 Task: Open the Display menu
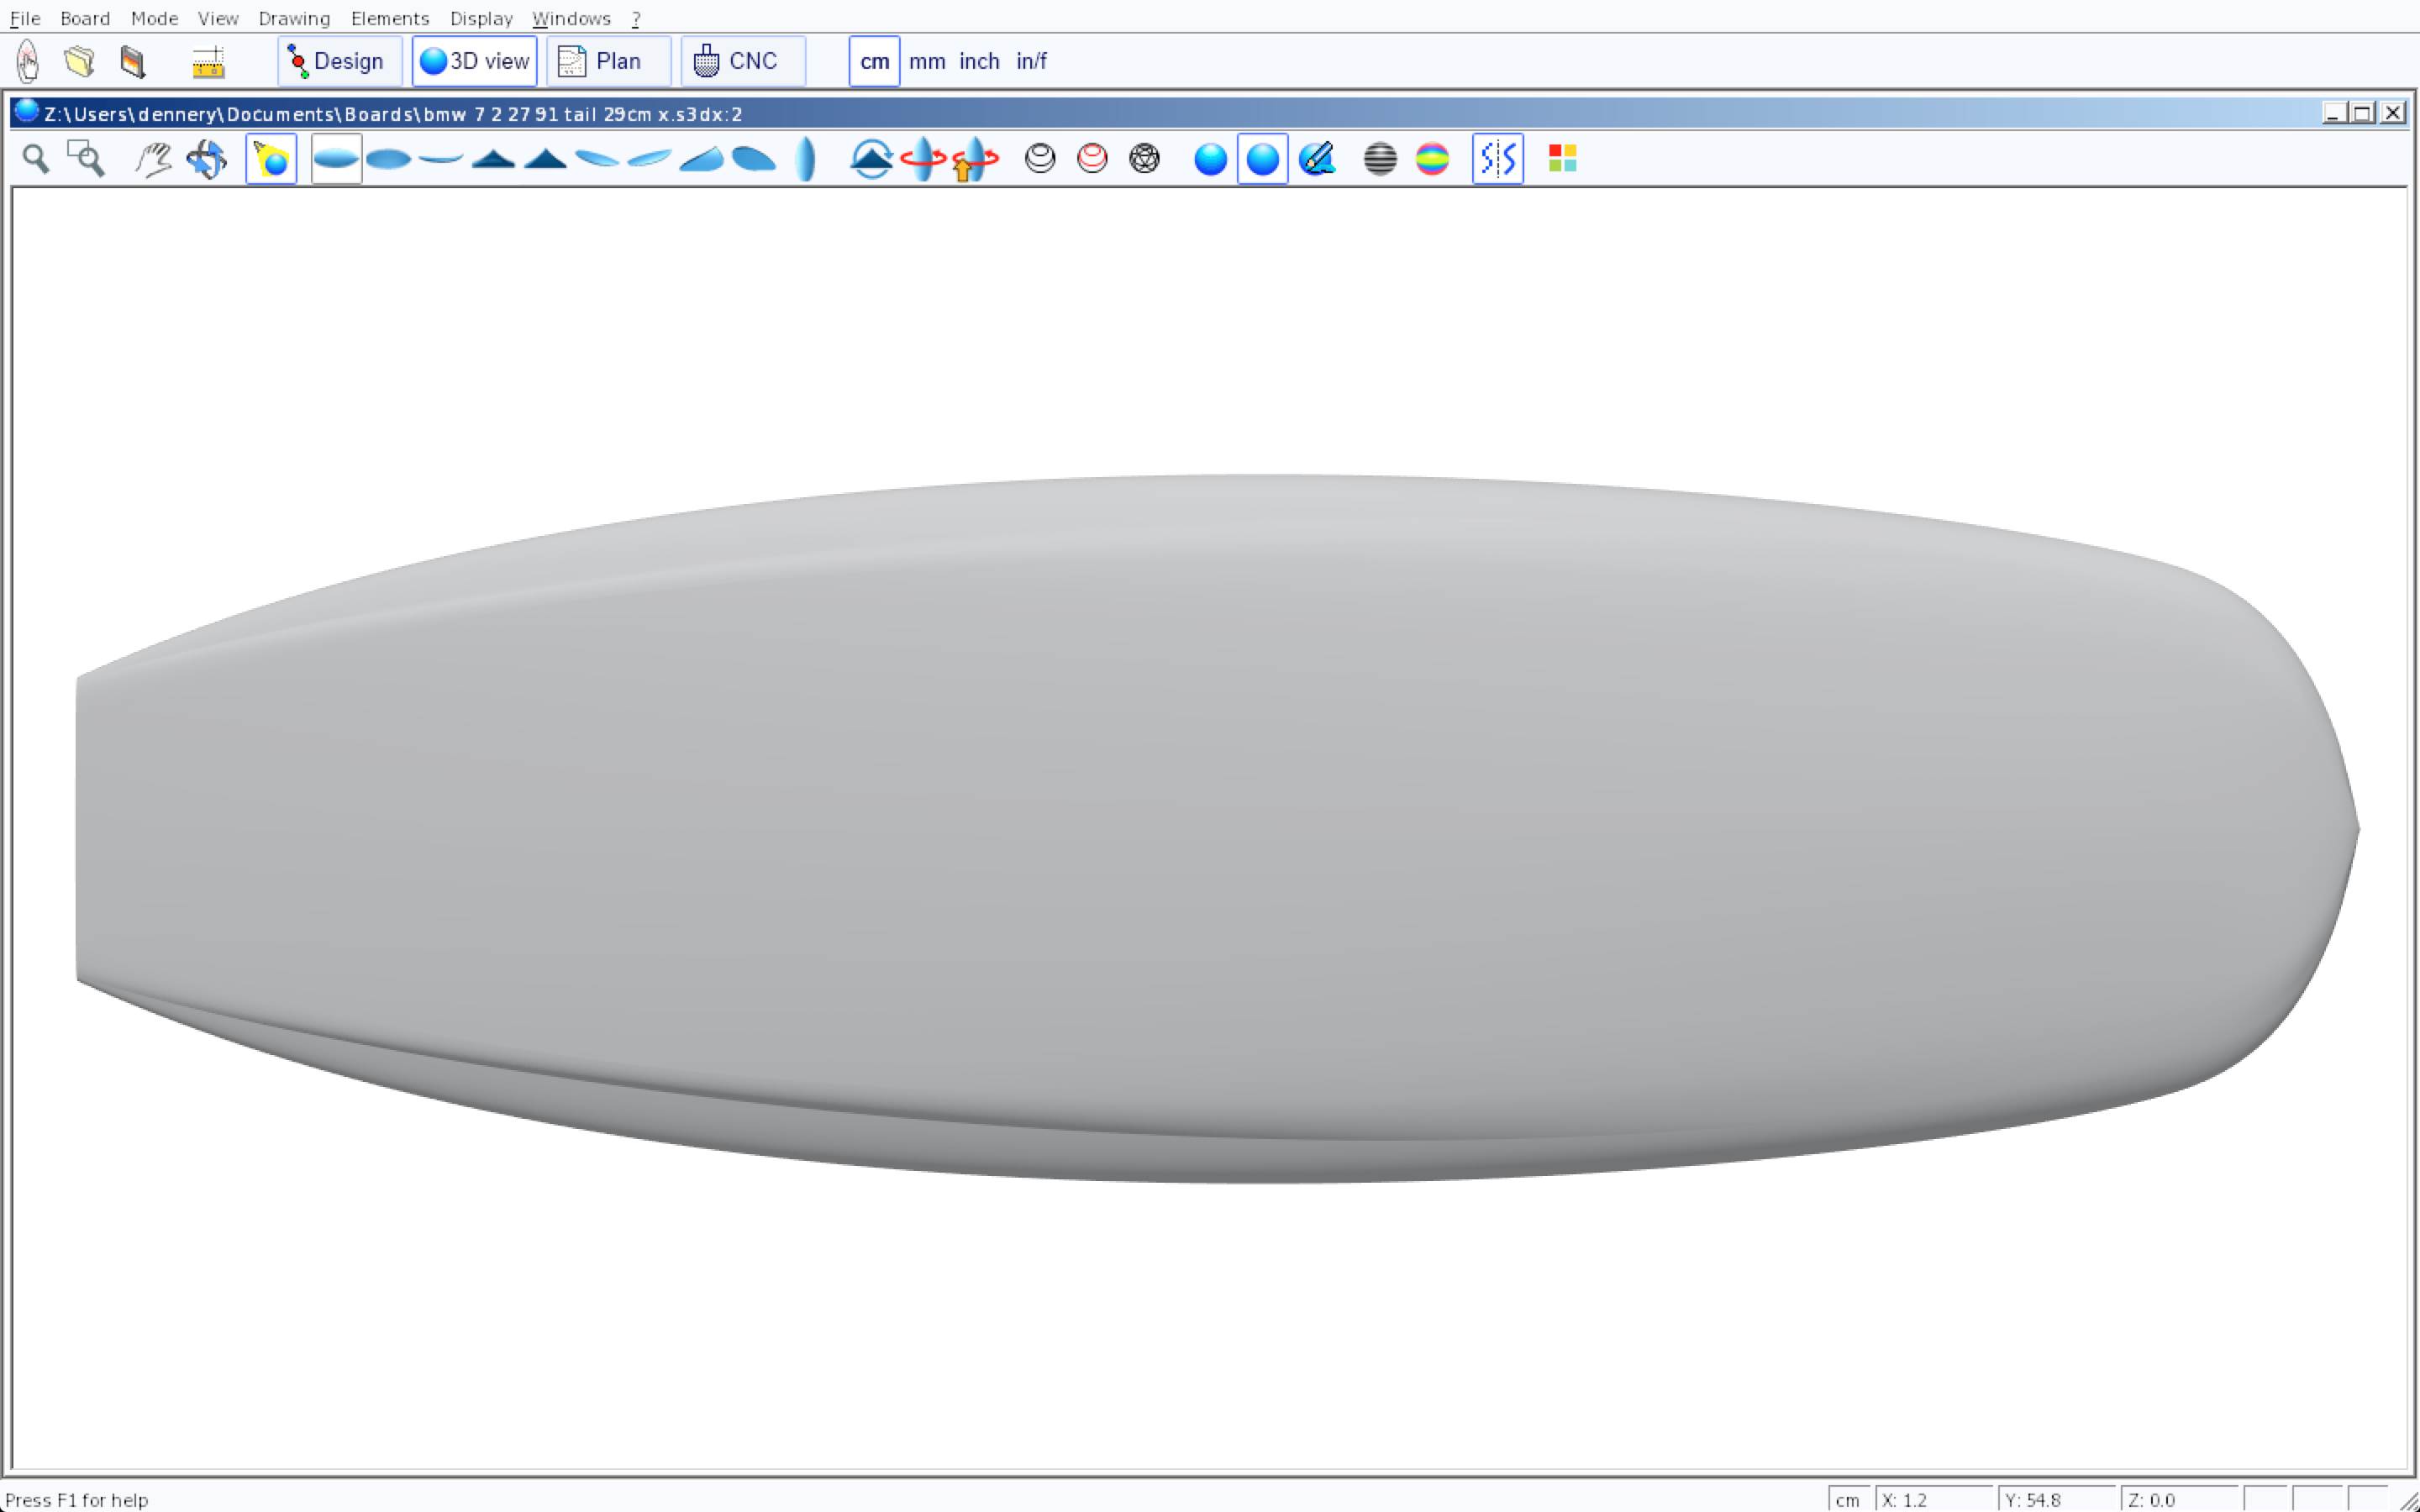481,18
